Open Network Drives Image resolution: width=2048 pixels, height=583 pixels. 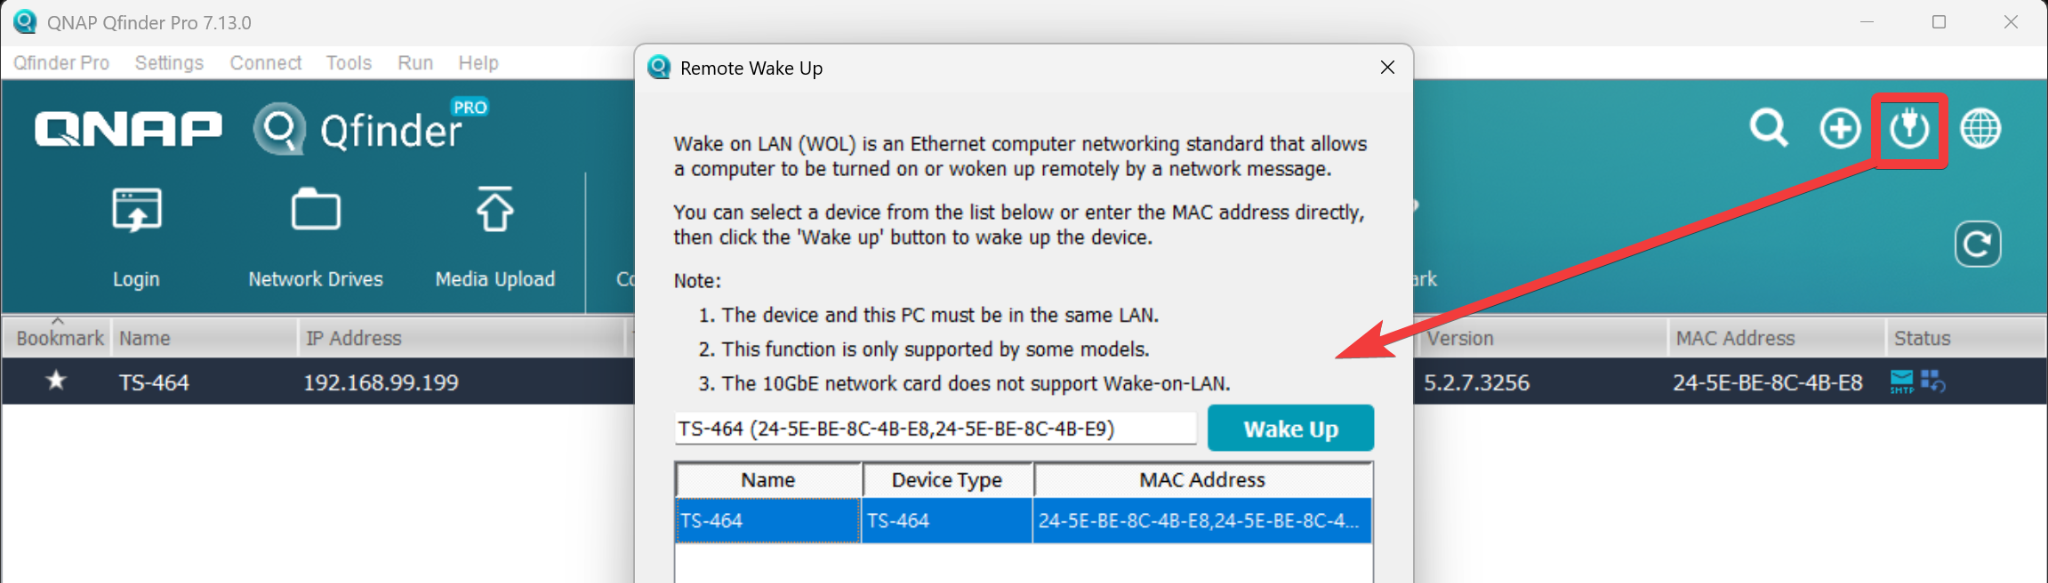coord(315,212)
